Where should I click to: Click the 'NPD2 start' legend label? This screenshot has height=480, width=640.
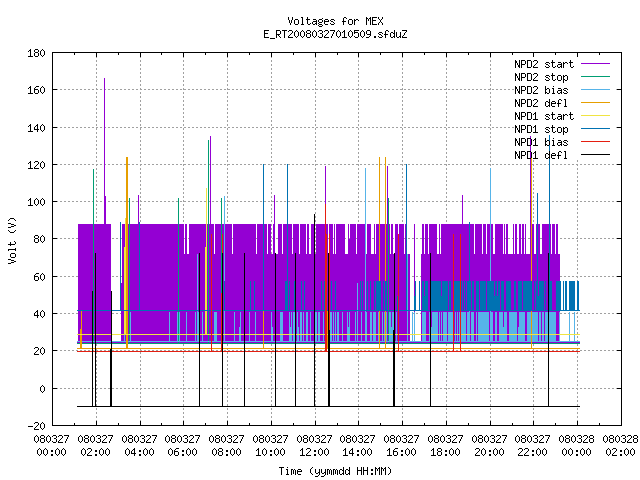point(544,64)
